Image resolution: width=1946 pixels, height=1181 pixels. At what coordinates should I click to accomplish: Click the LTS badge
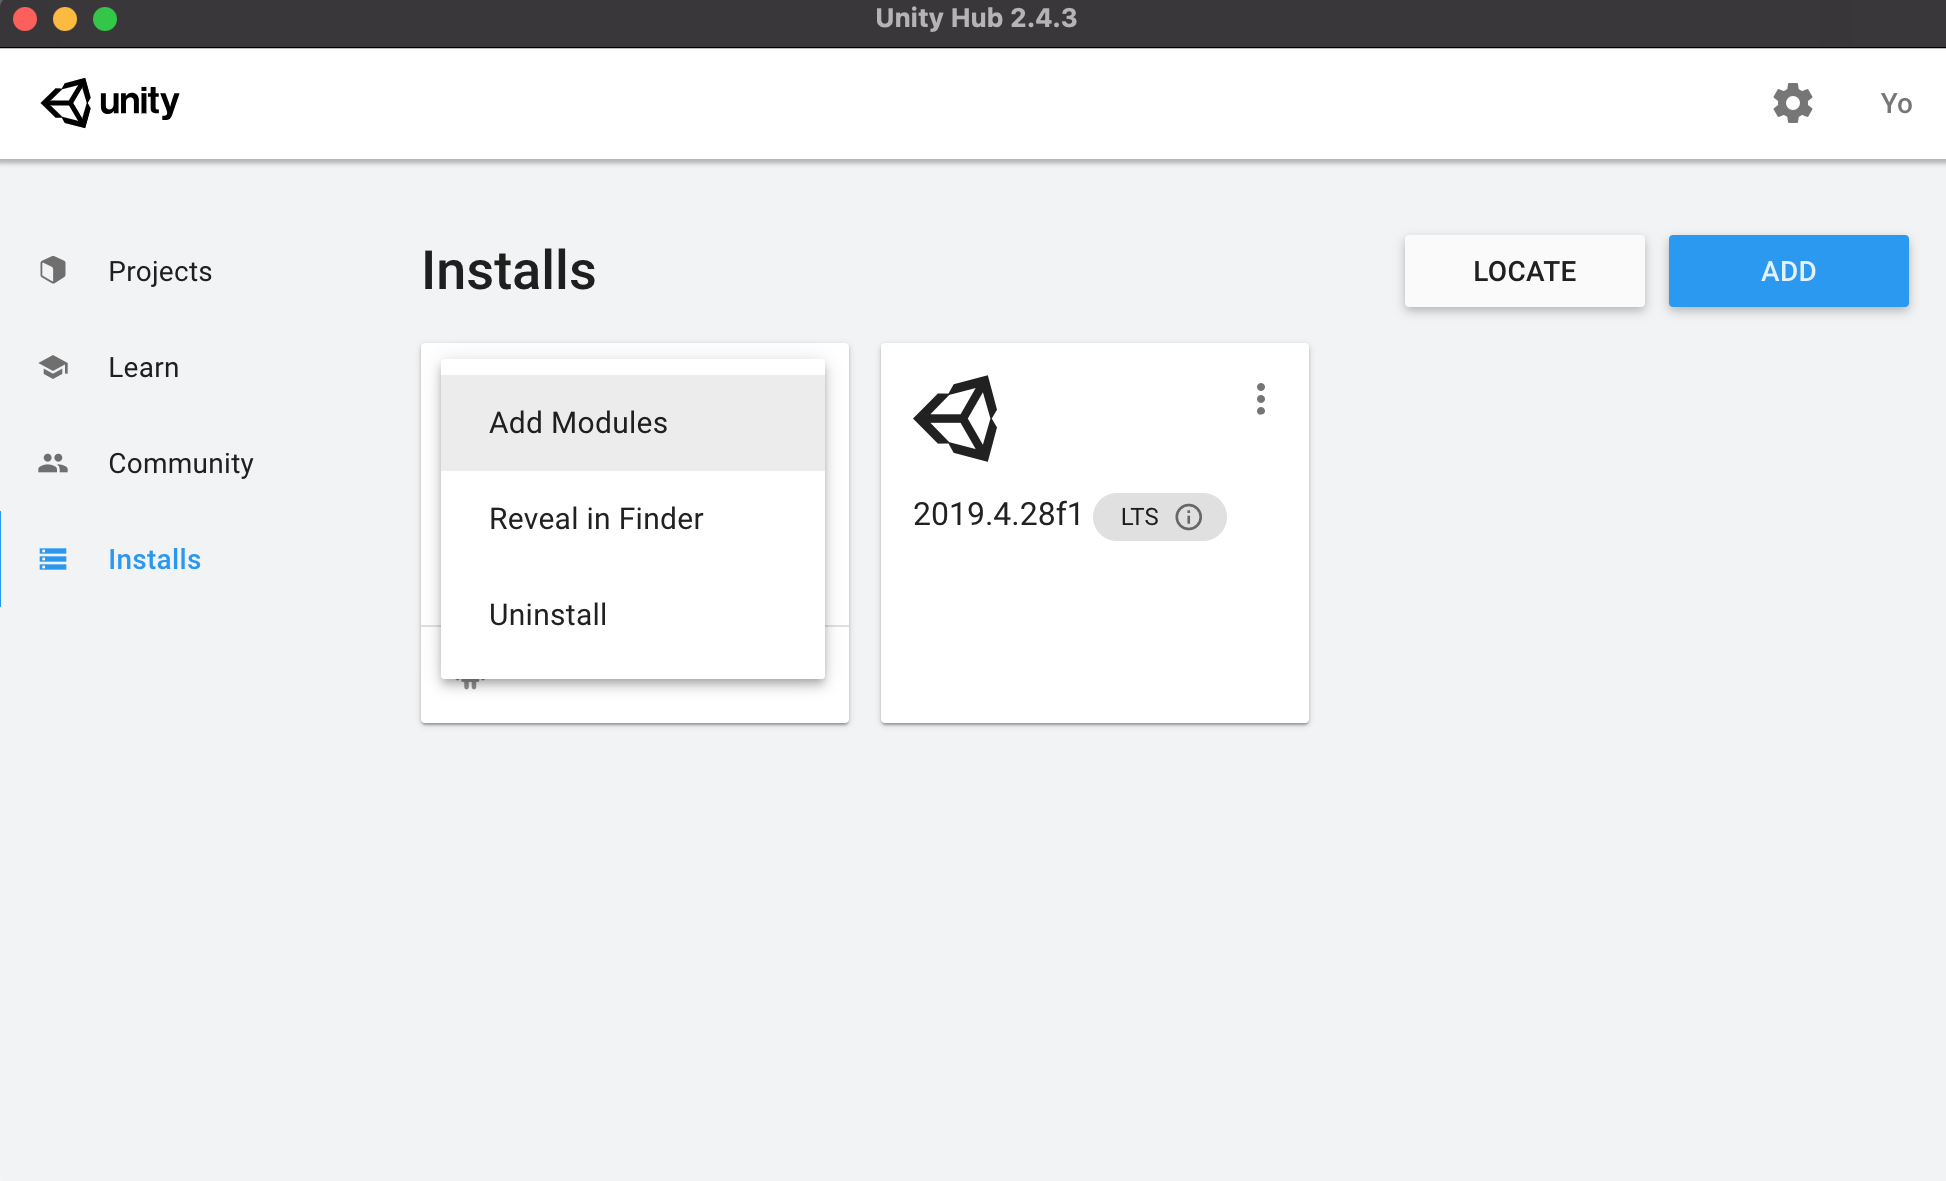point(1159,517)
